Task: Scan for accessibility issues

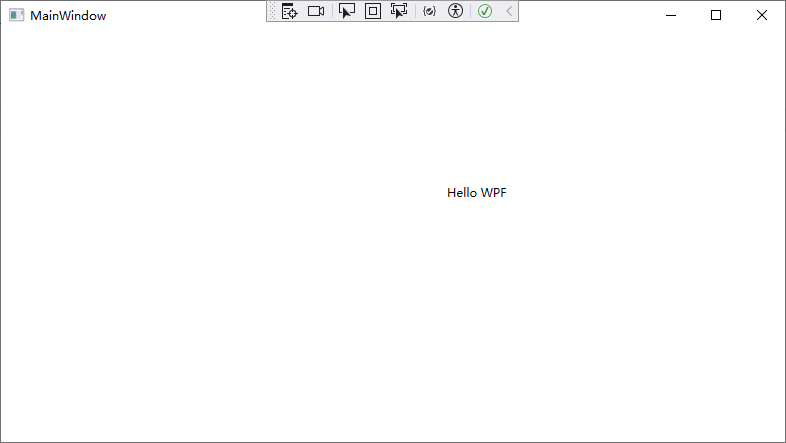Action: pos(456,11)
